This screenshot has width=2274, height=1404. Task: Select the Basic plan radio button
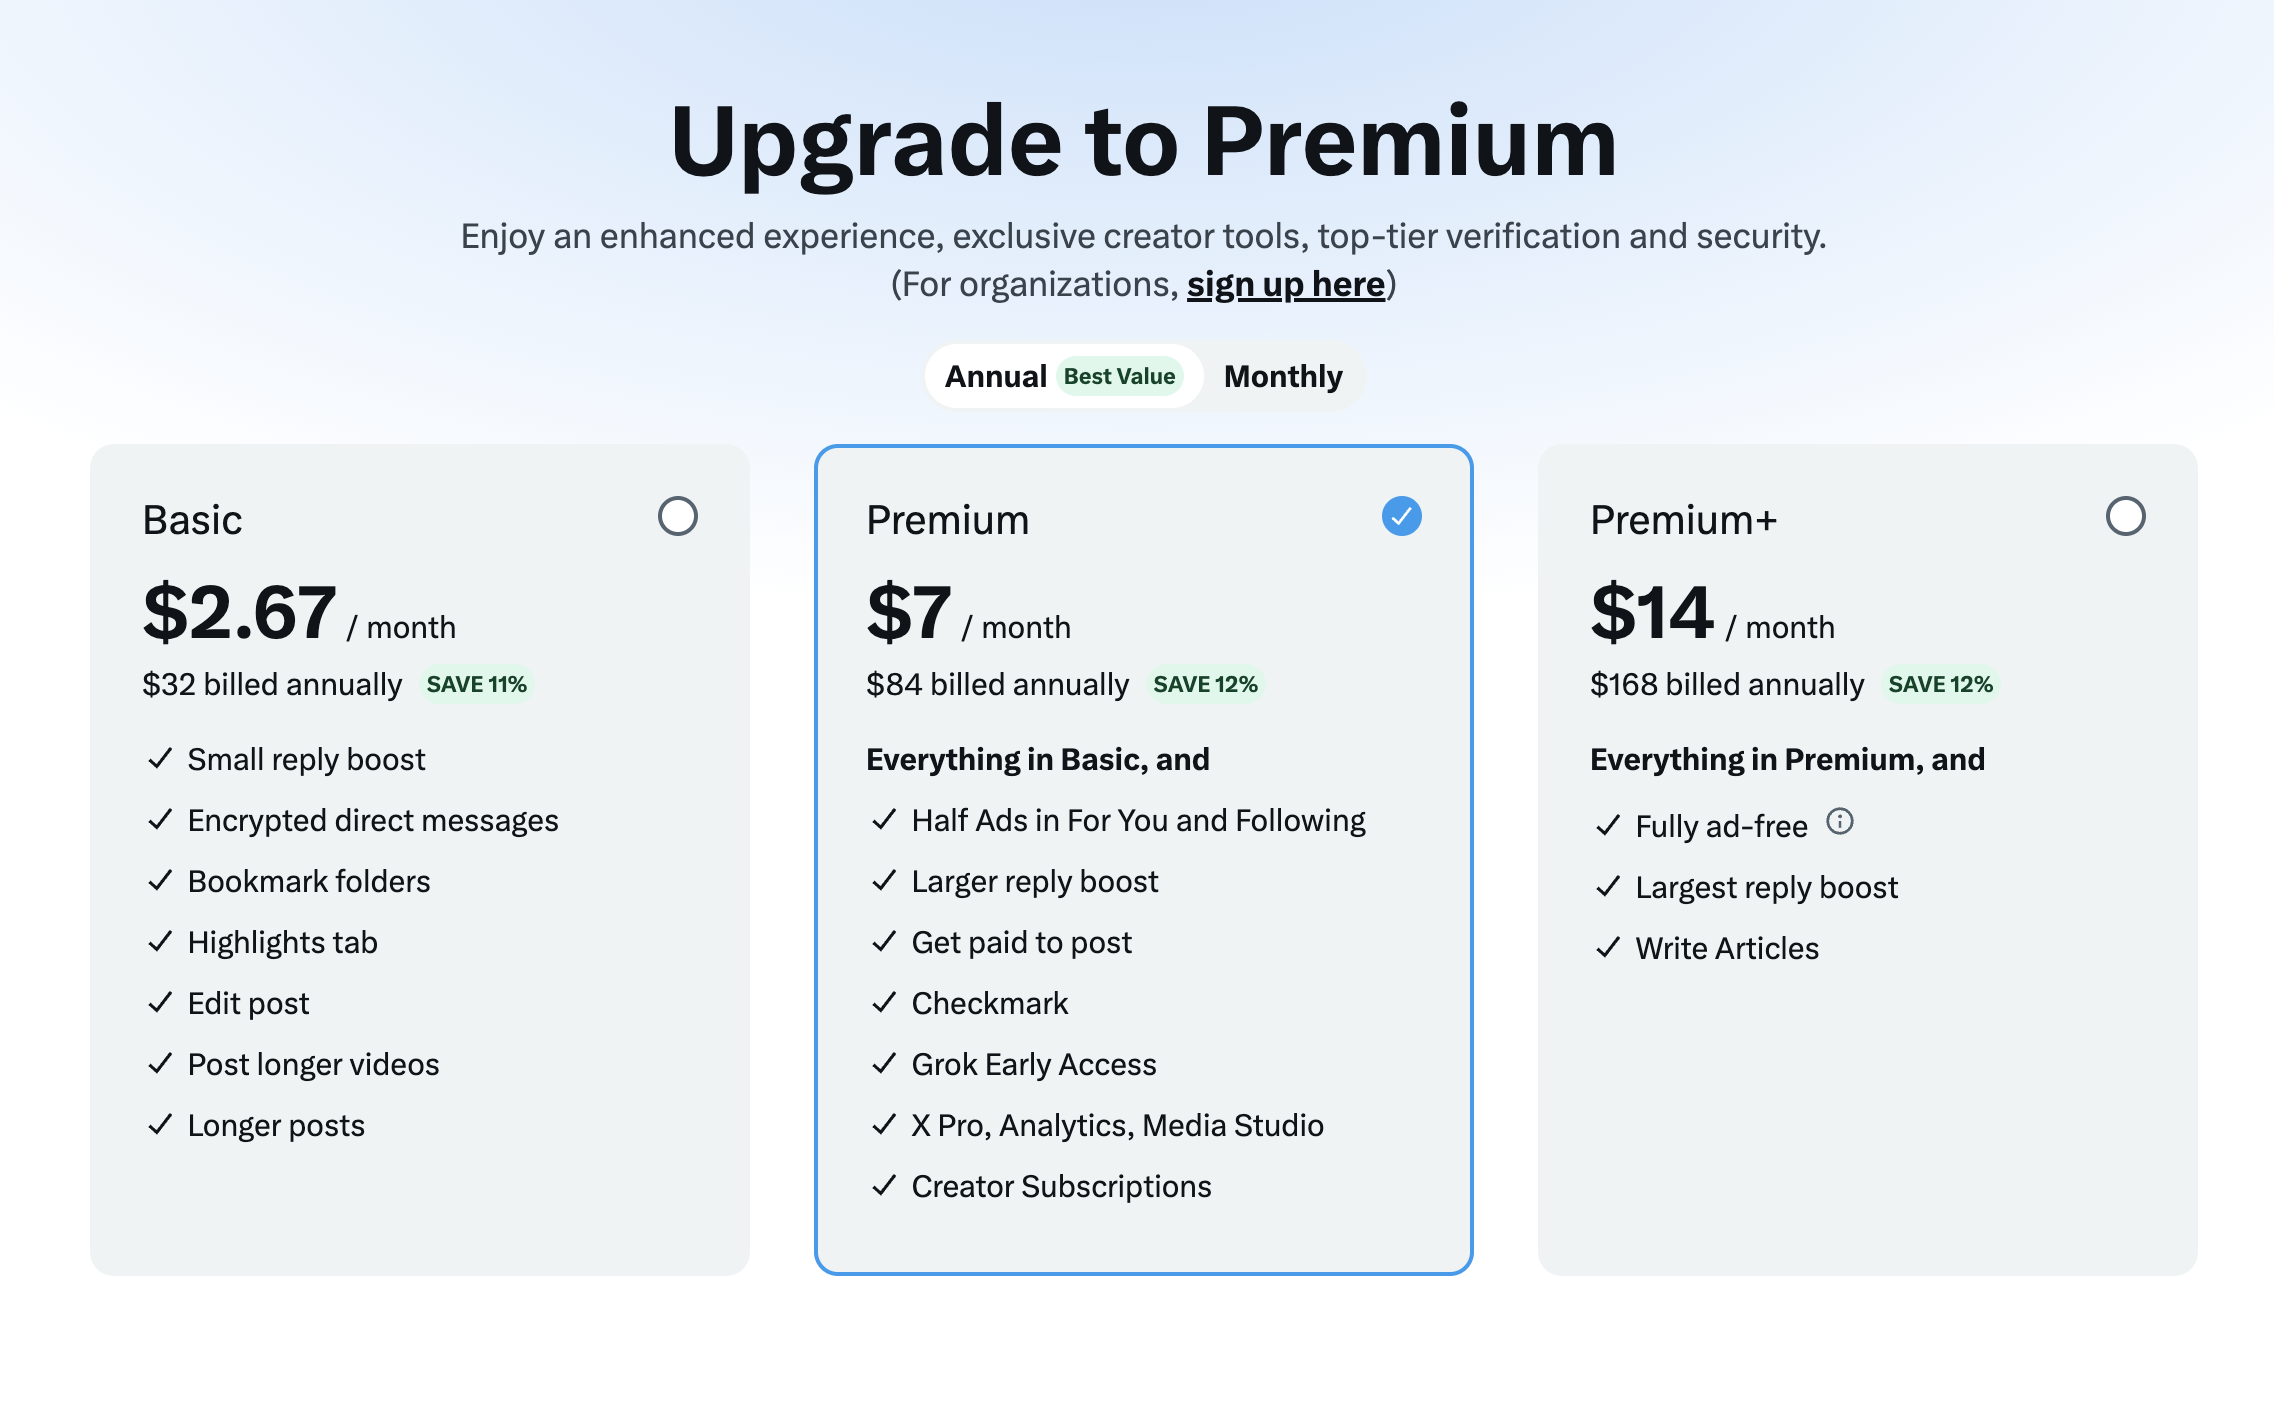677,516
